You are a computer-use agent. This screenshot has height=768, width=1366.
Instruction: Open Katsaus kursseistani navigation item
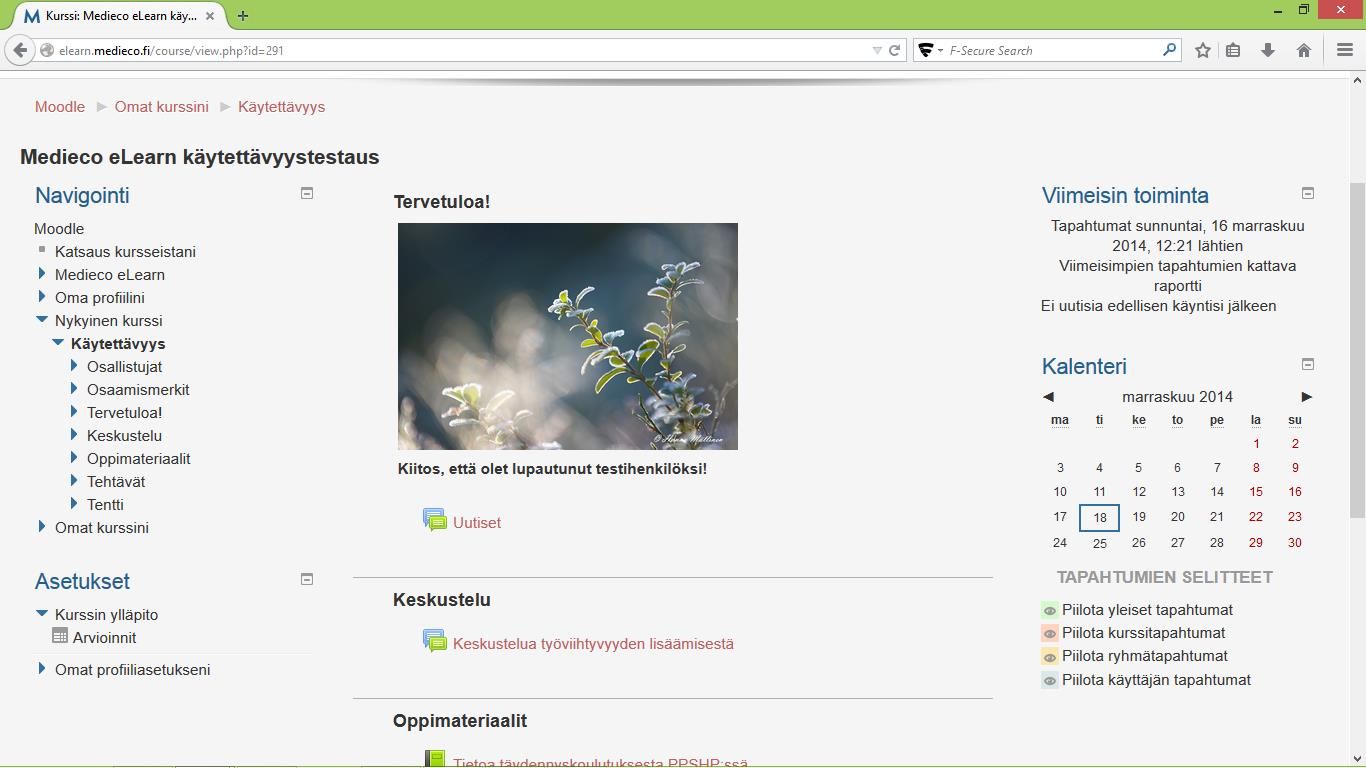pos(125,252)
